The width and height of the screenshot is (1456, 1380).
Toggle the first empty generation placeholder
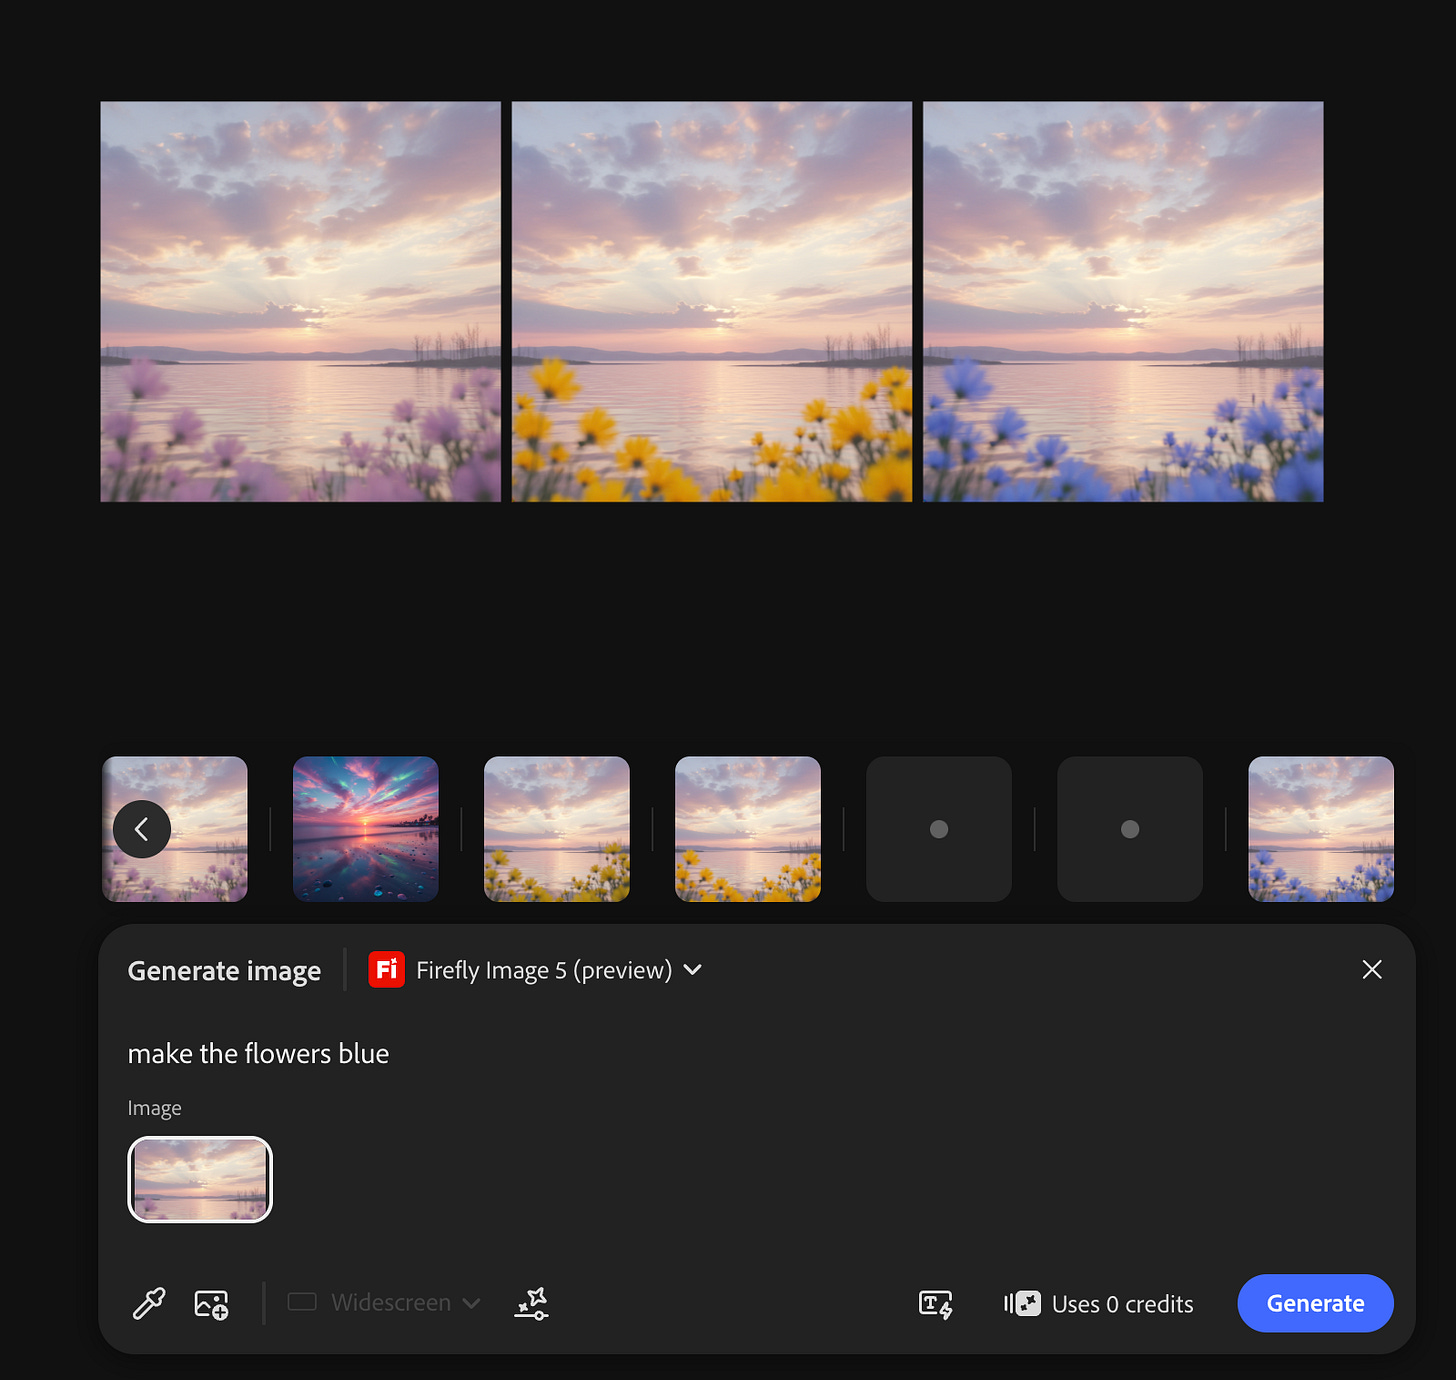[x=937, y=828]
